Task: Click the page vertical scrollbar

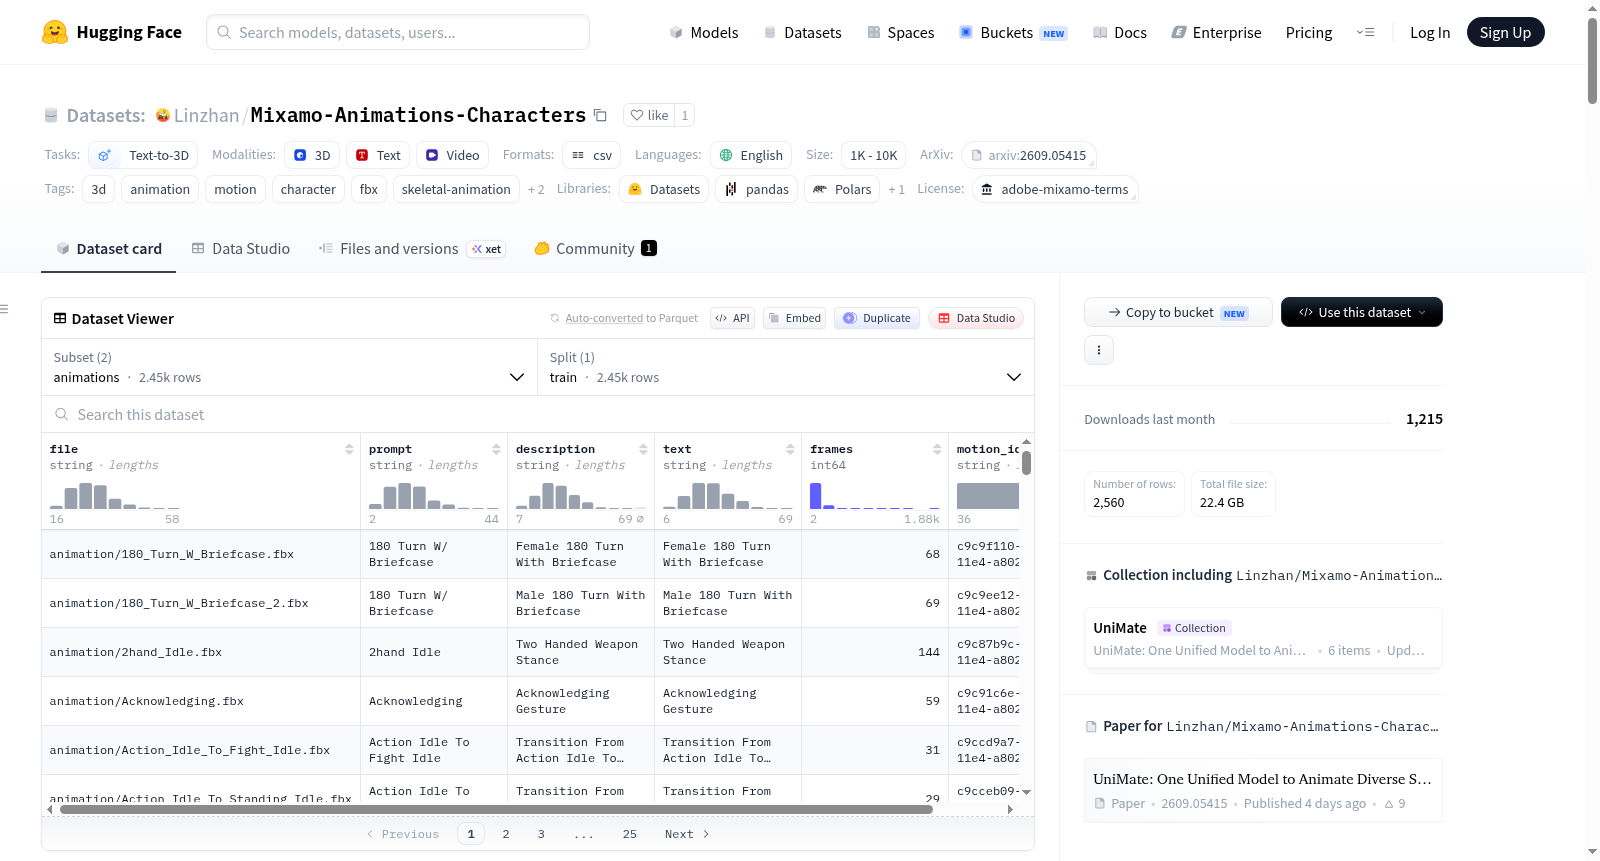Action: tap(1592, 60)
